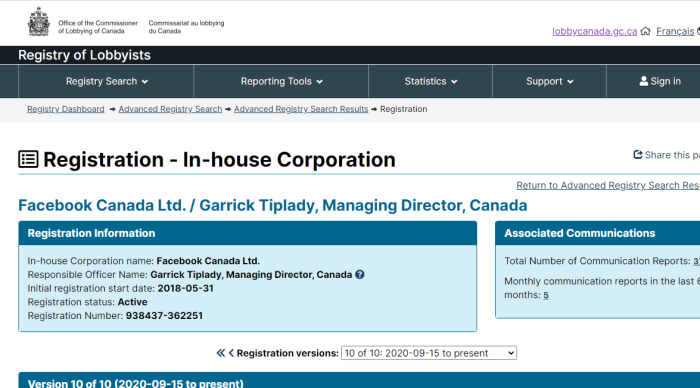This screenshot has width=700, height=388.
Task: Open the Statistics menu
Action: point(430,81)
